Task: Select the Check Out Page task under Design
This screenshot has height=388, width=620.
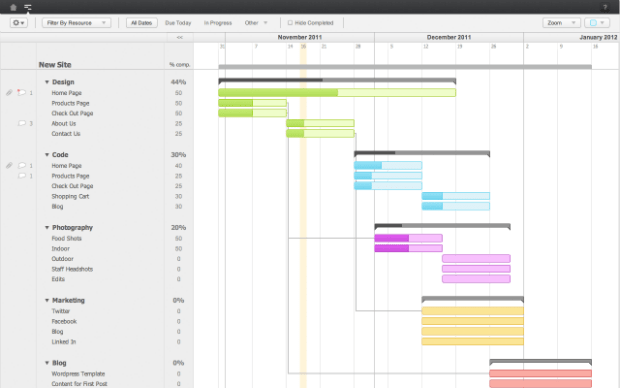Action: [x=72, y=113]
